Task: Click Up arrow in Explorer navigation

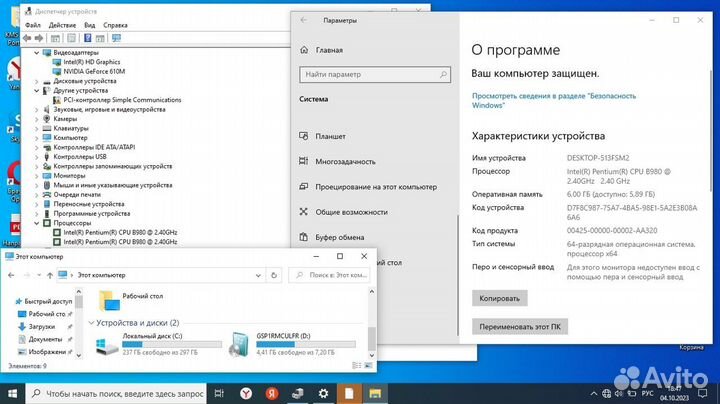Action: (x=50, y=275)
